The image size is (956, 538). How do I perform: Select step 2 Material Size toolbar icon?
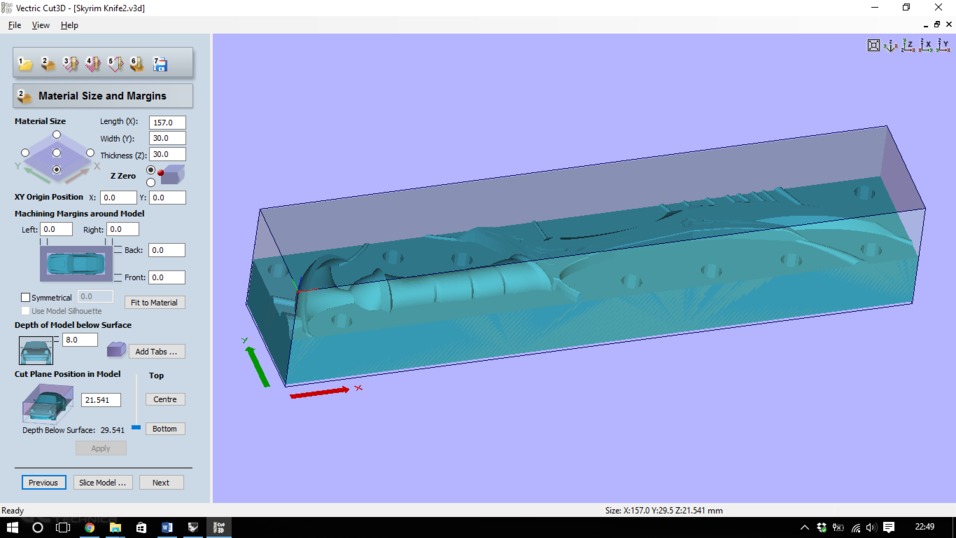48,63
